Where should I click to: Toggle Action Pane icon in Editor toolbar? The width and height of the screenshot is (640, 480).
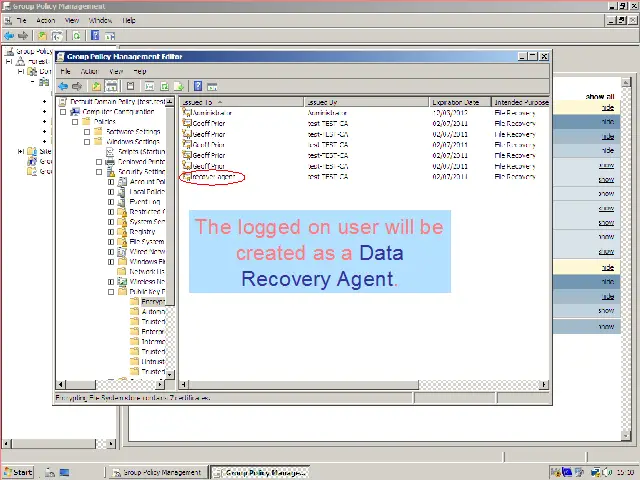212,87
